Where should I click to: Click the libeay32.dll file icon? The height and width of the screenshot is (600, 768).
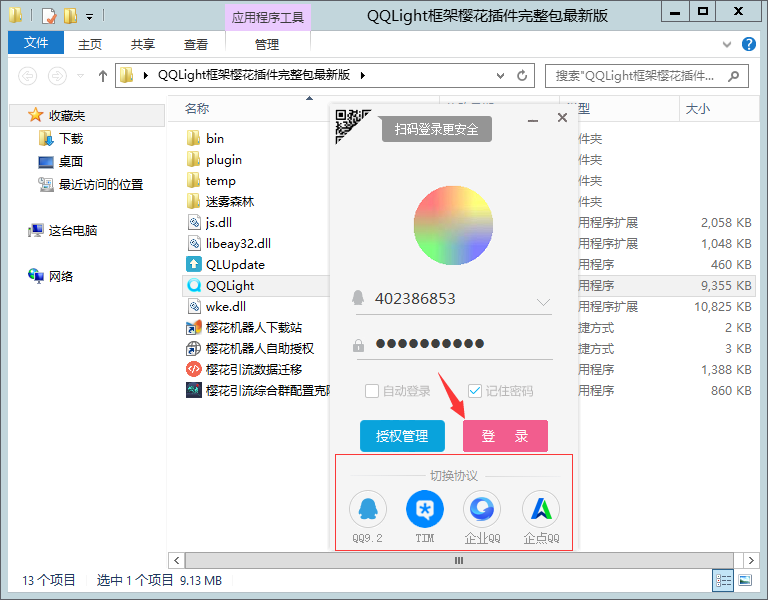pyautogui.click(x=194, y=243)
